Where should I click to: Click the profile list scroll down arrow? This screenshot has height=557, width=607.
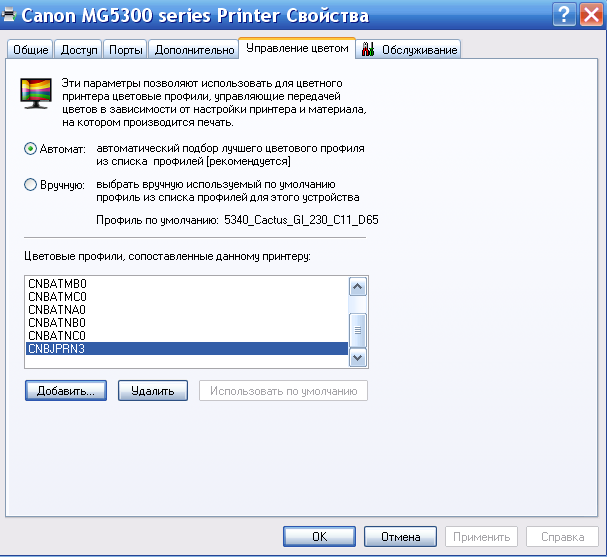(358, 358)
